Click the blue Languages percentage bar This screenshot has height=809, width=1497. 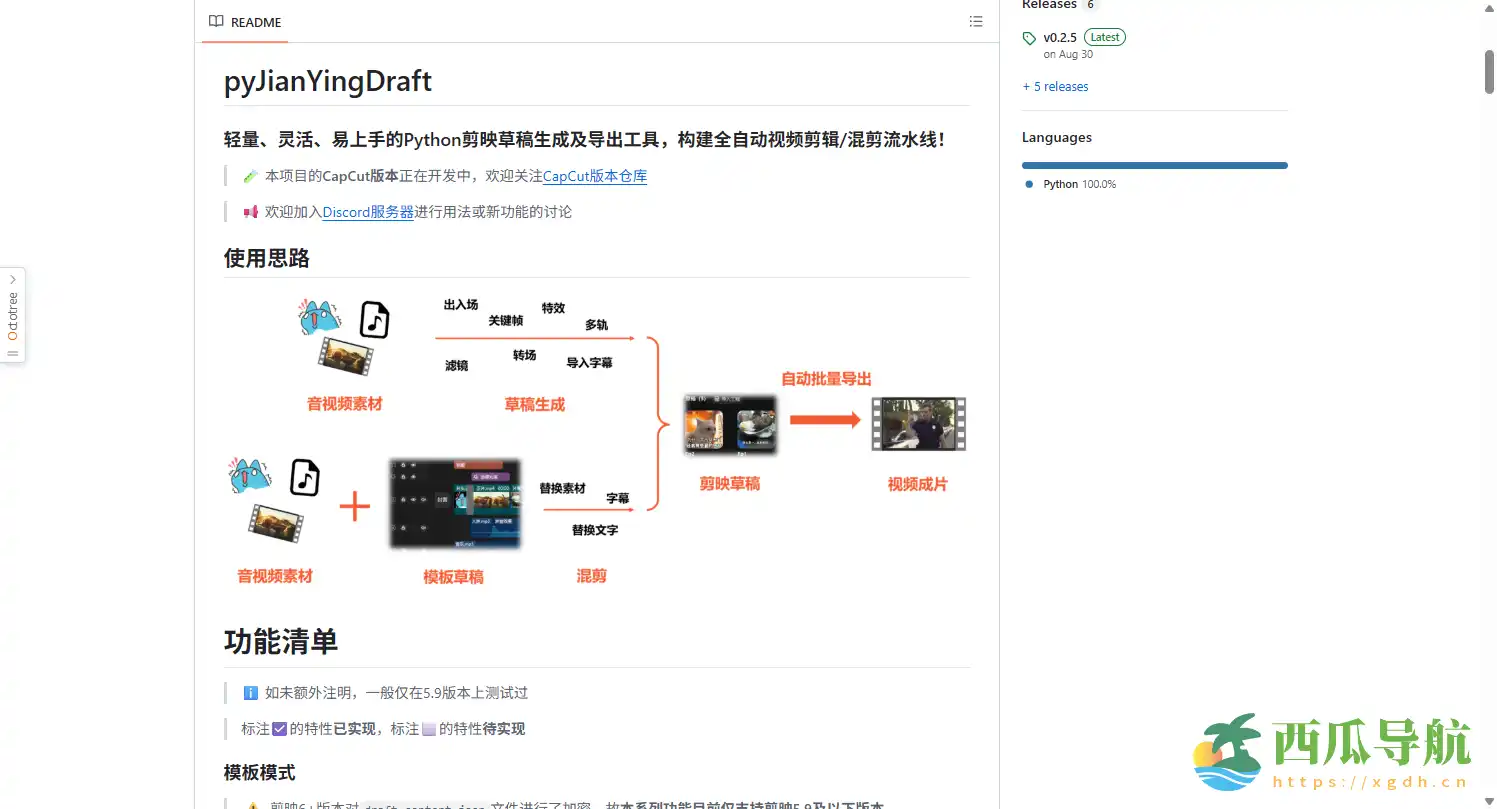click(1154, 165)
